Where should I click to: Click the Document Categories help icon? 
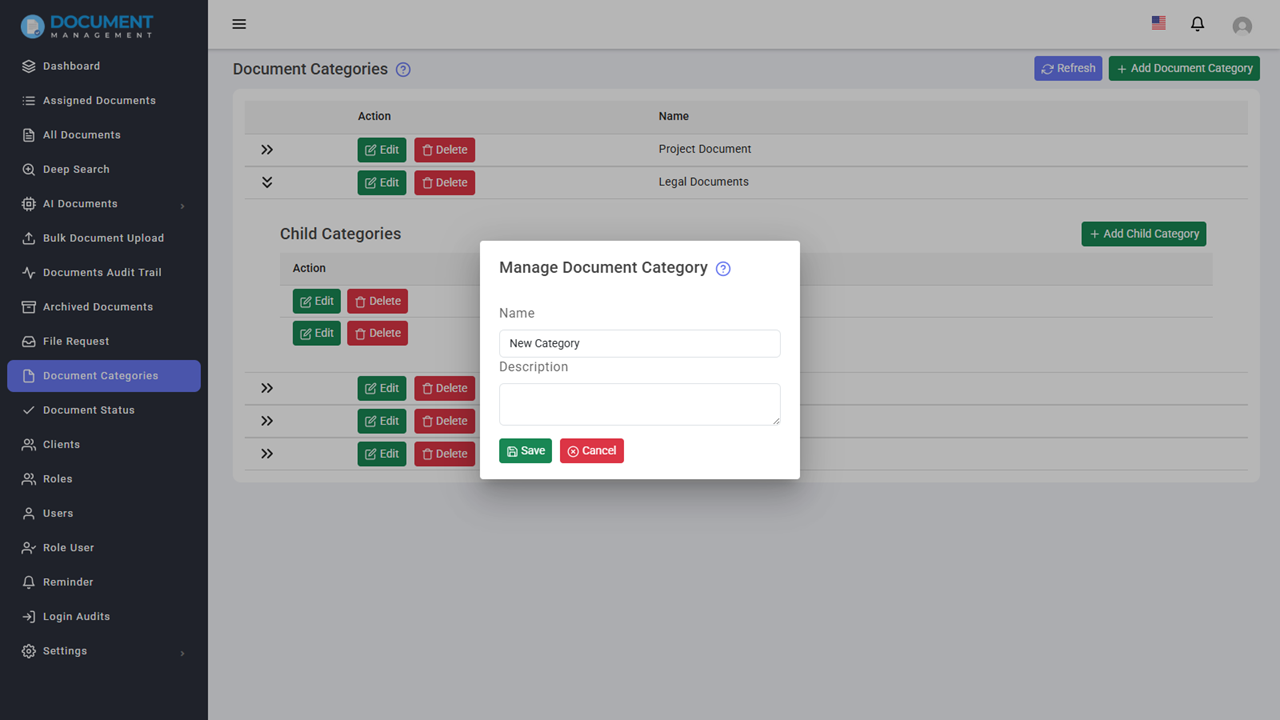[403, 69]
